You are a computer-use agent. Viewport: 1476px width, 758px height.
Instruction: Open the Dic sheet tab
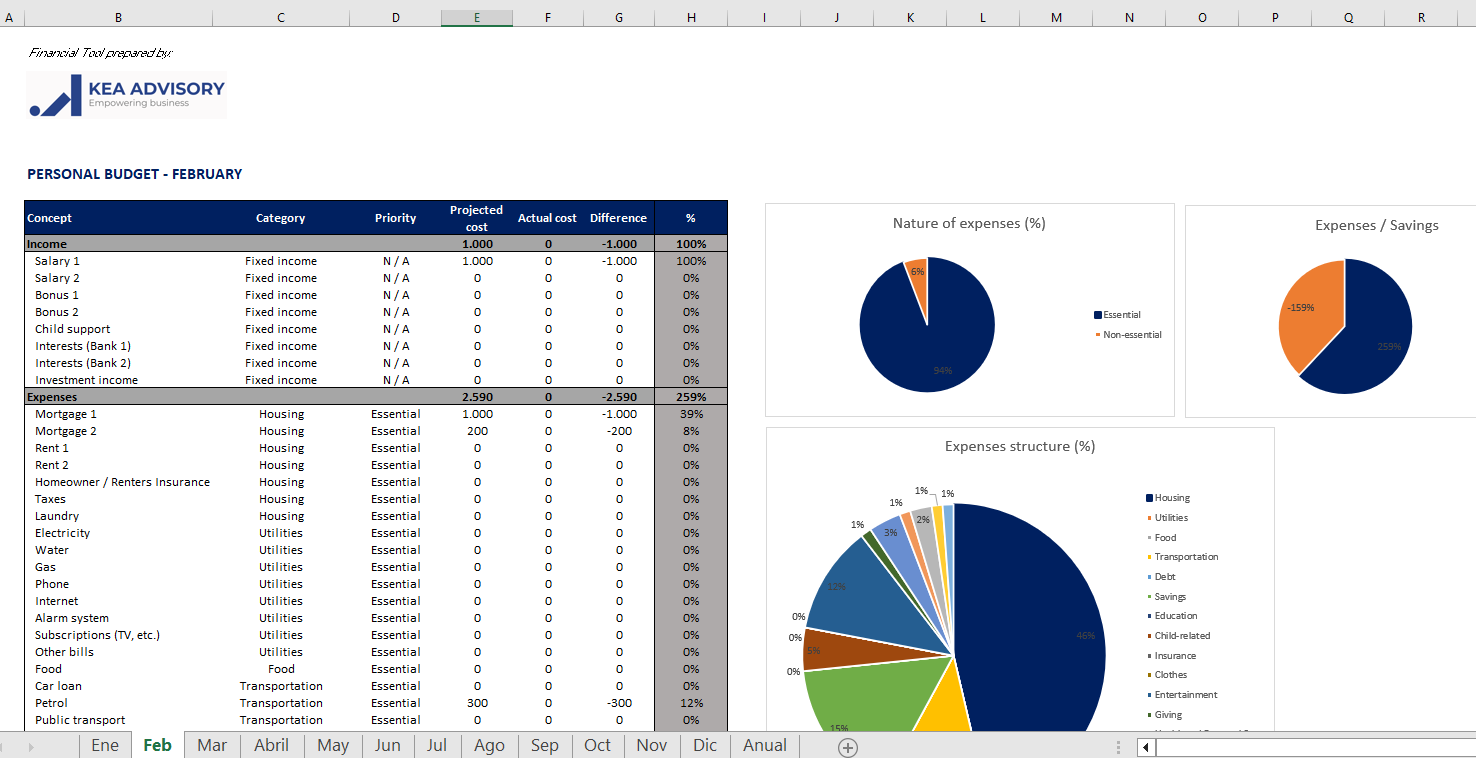(705, 746)
